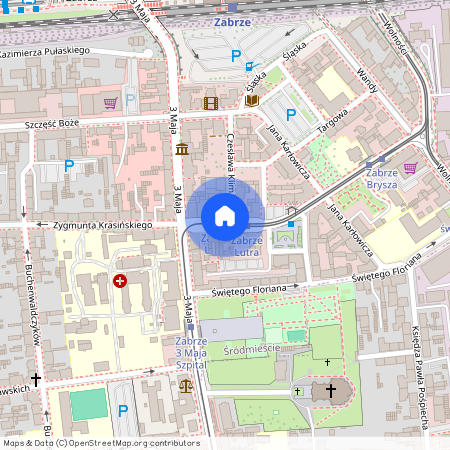The height and width of the screenshot is (450, 450).
Task: Click the library book icon
Action: pyautogui.click(x=252, y=100)
